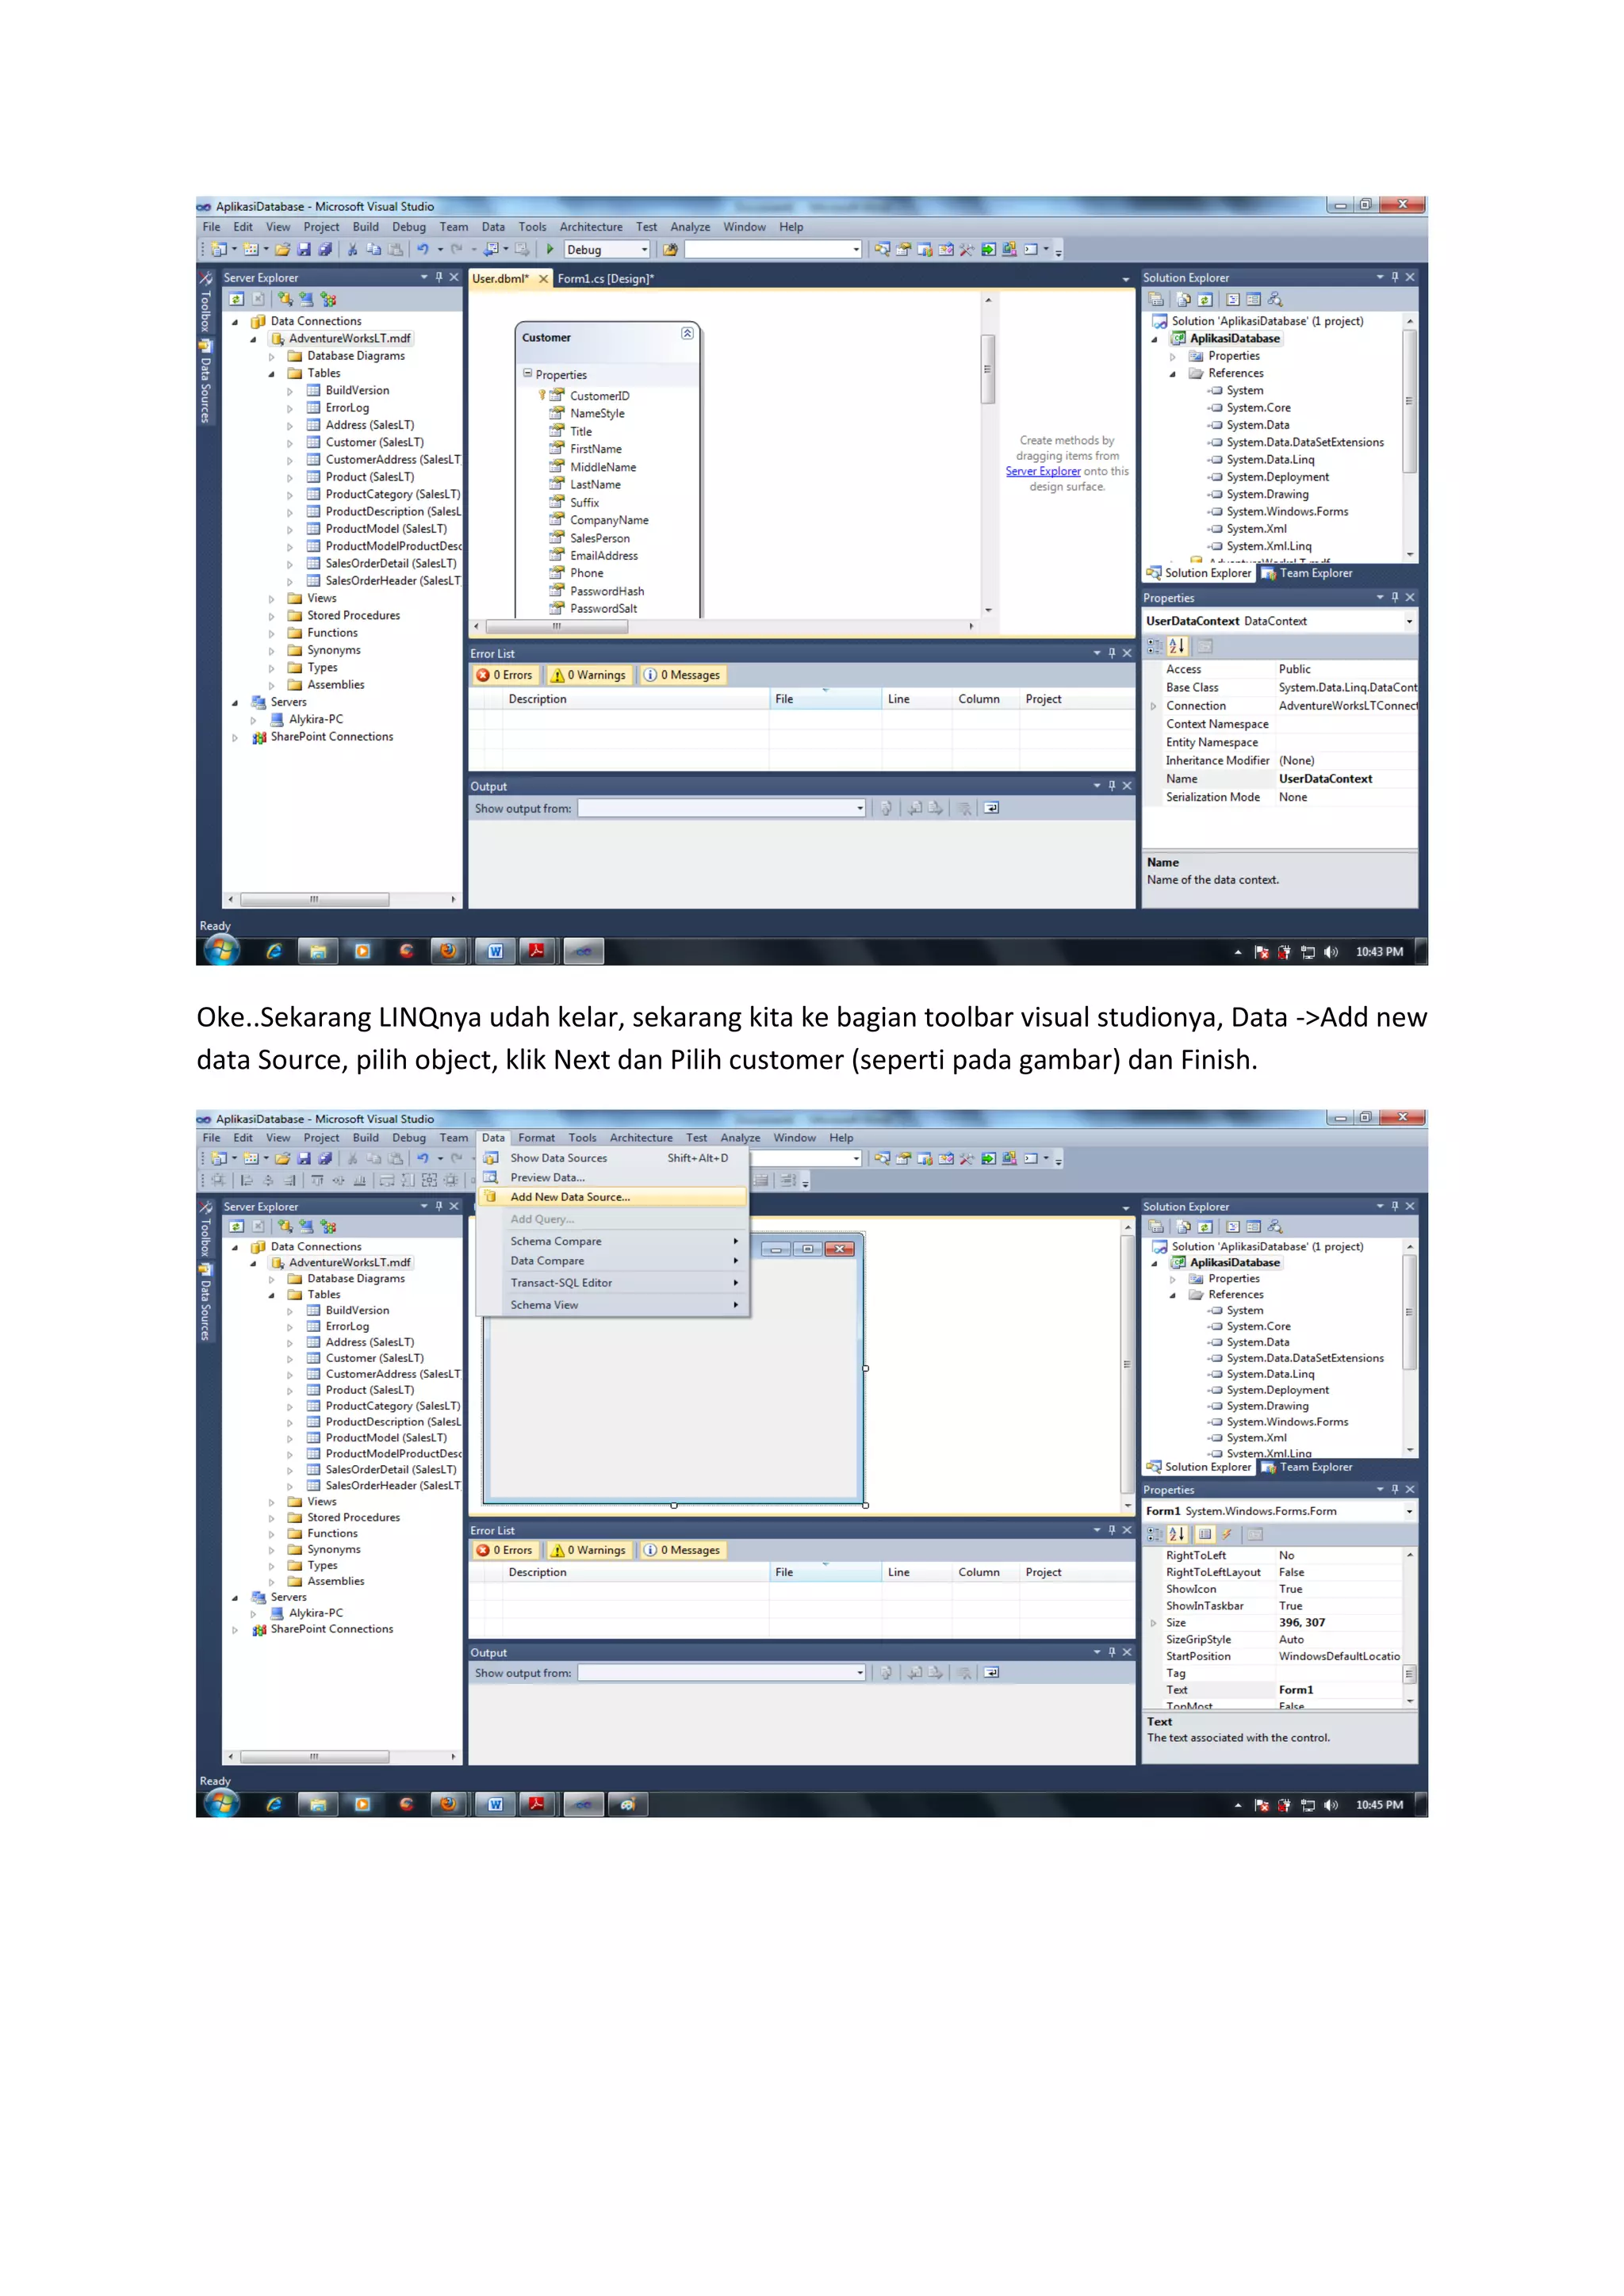
Task: Click Firefox icon on upper taskbar
Action: [449, 951]
